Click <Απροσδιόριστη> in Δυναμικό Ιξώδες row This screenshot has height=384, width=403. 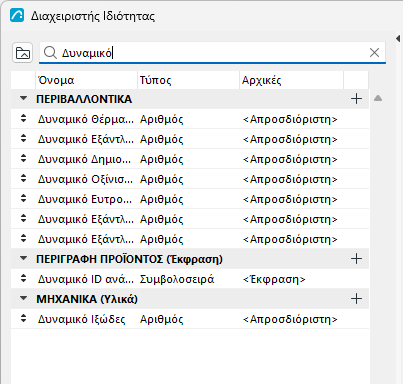coord(290,319)
